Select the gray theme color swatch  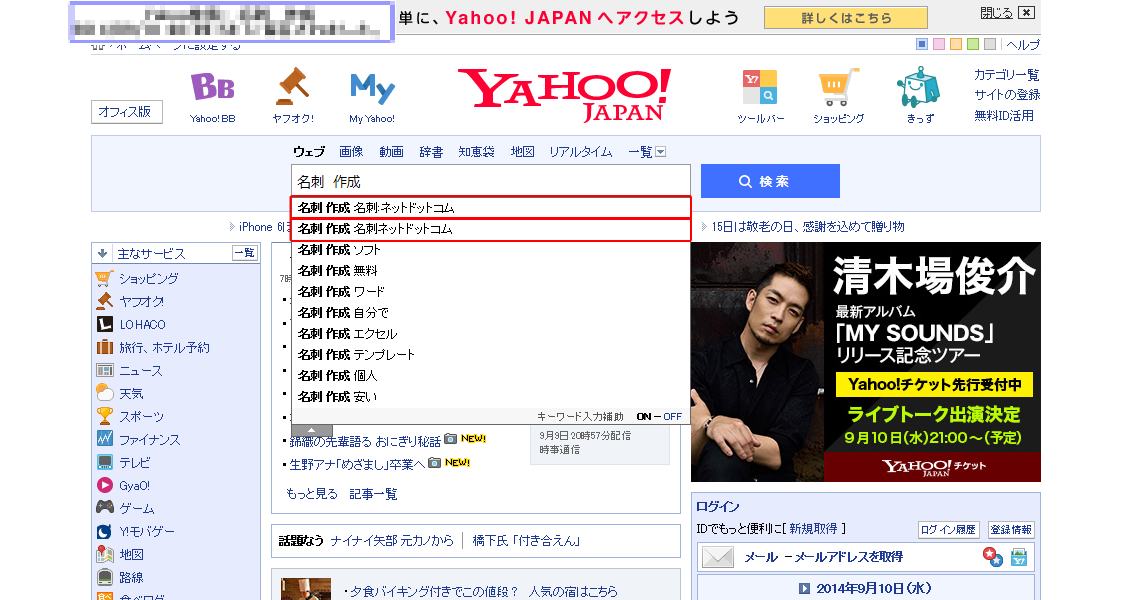pos(989,45)
